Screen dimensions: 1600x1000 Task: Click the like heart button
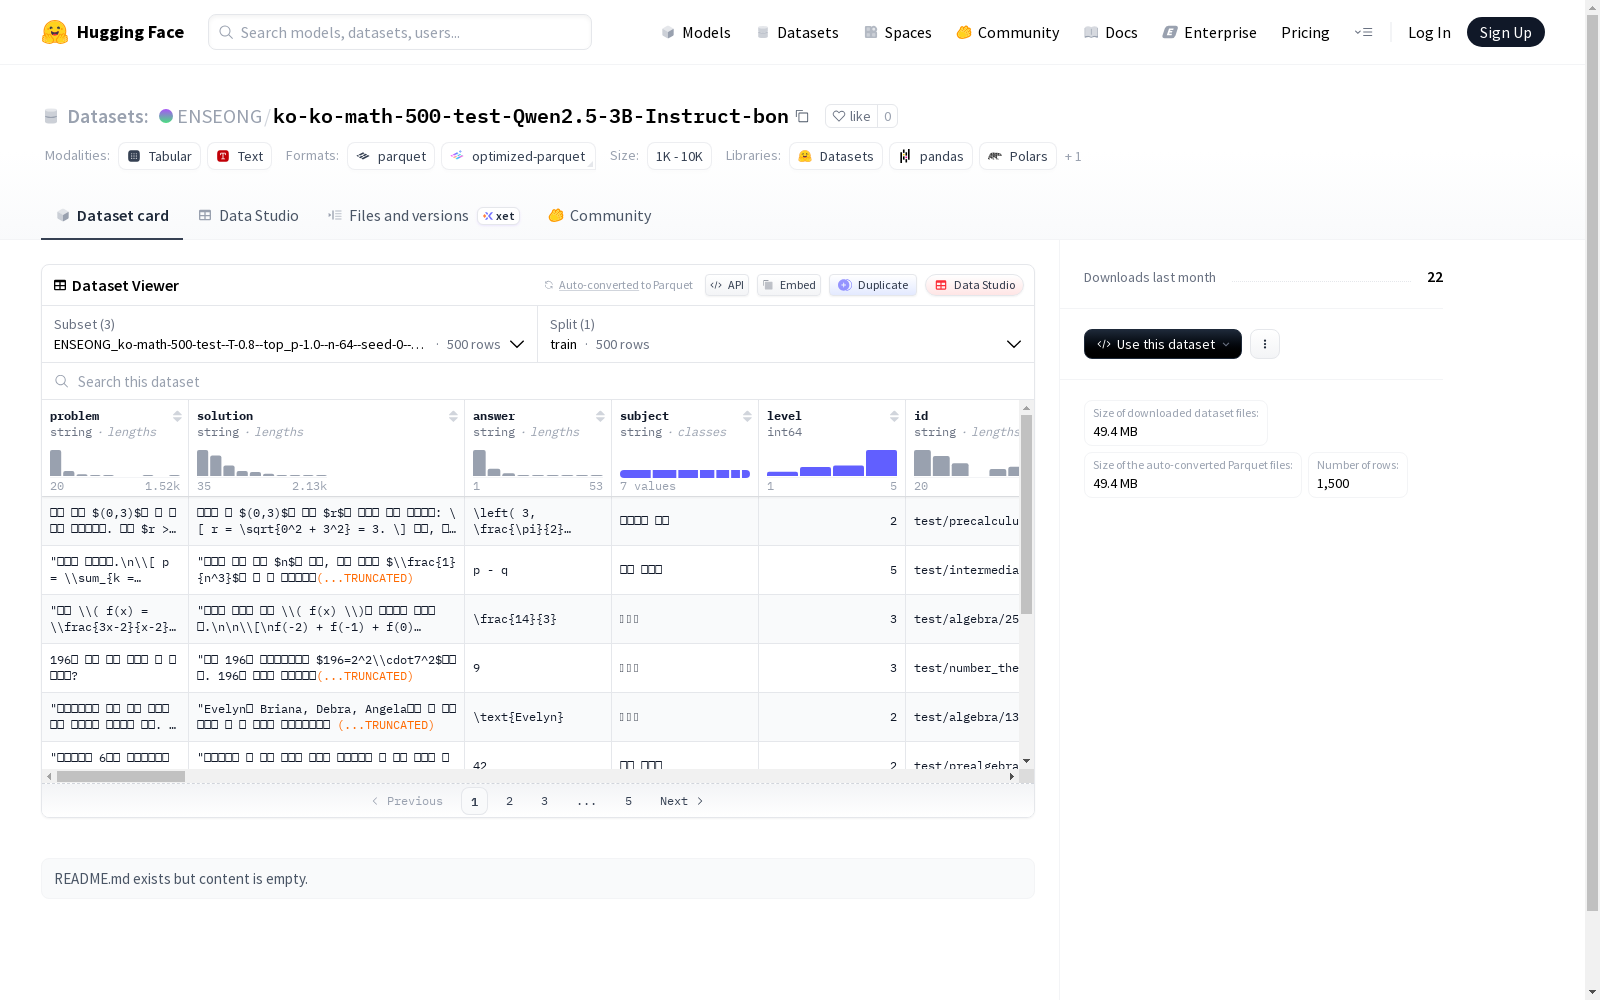pos(851,116)
